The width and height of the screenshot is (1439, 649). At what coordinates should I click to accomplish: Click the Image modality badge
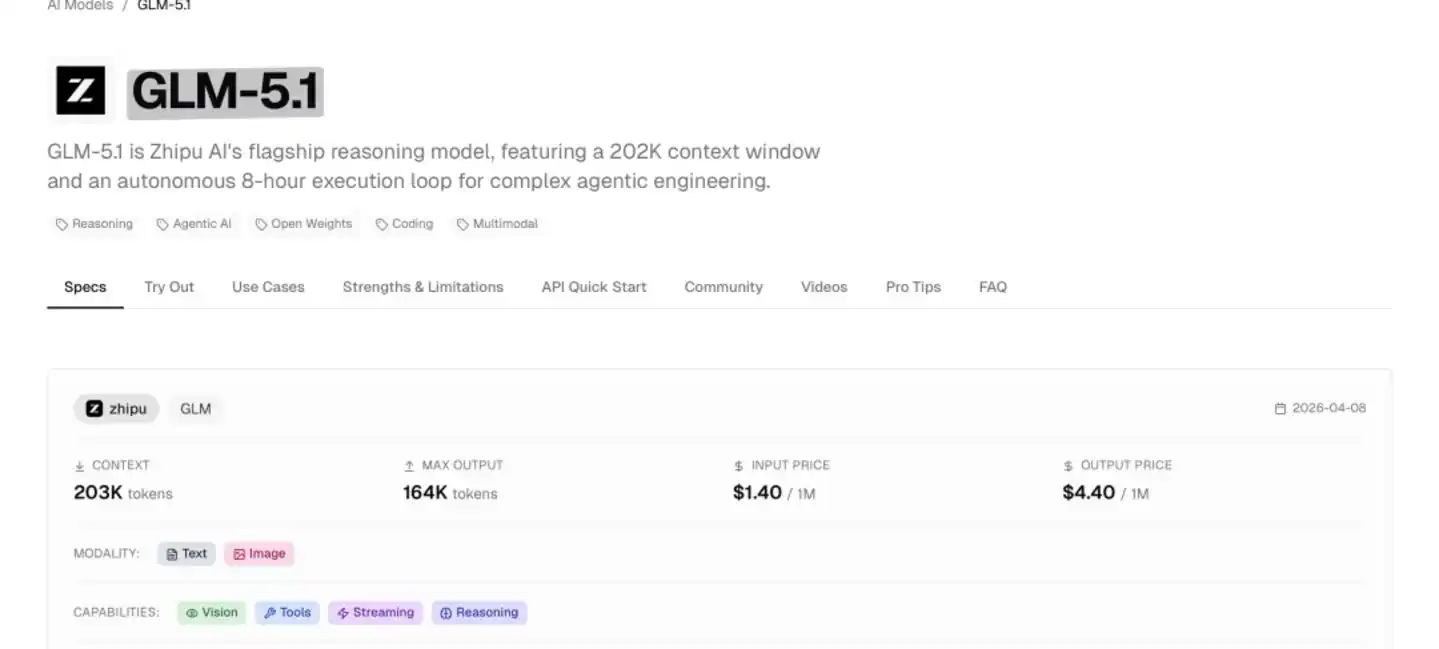coord(259,554)
